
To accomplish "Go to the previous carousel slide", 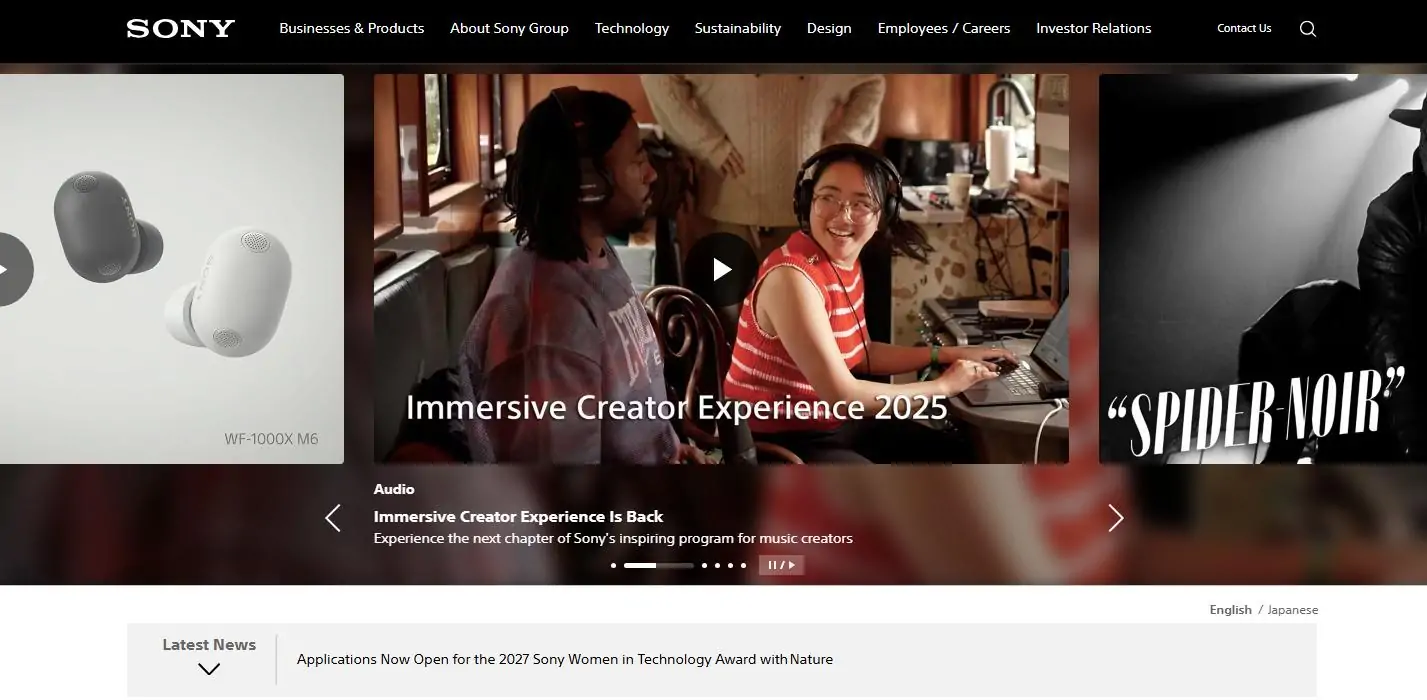I will click(333, 518).
